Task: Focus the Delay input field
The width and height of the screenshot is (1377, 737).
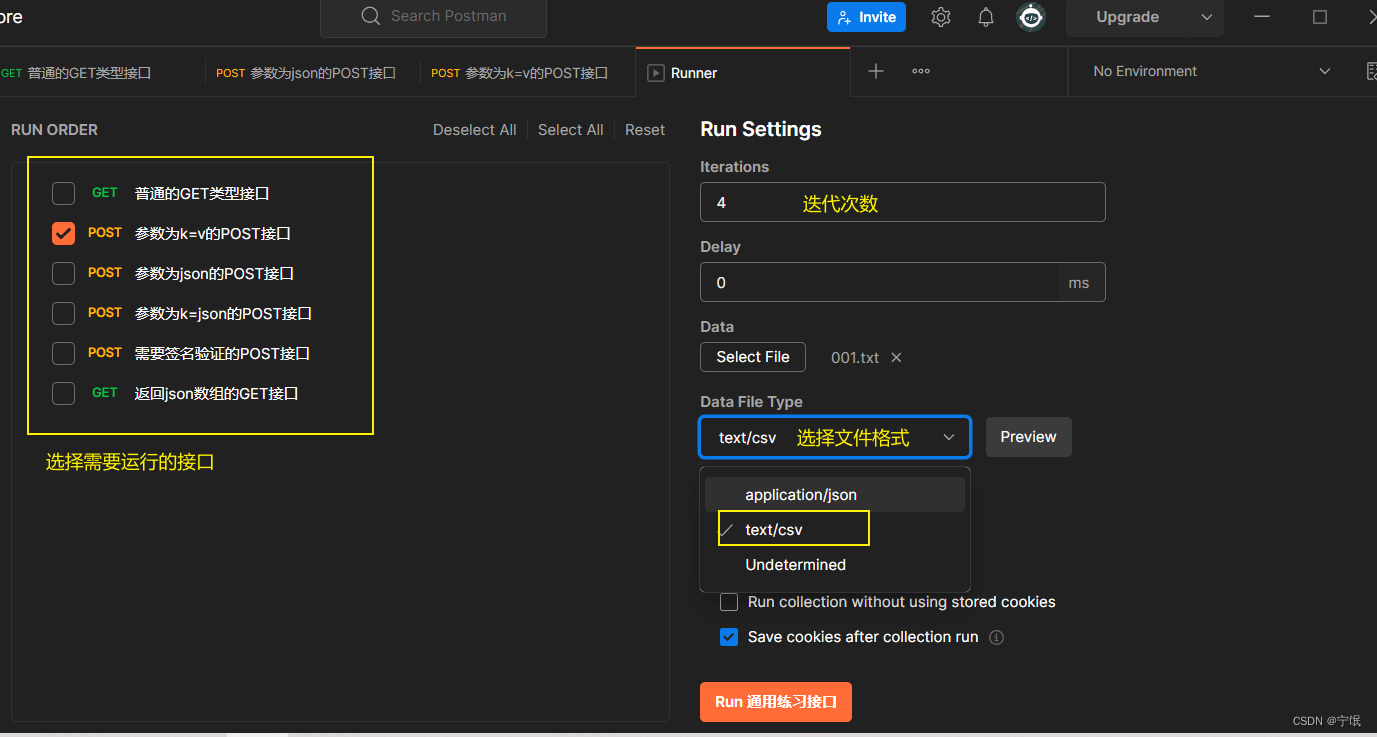Action: tap(879, 282)
